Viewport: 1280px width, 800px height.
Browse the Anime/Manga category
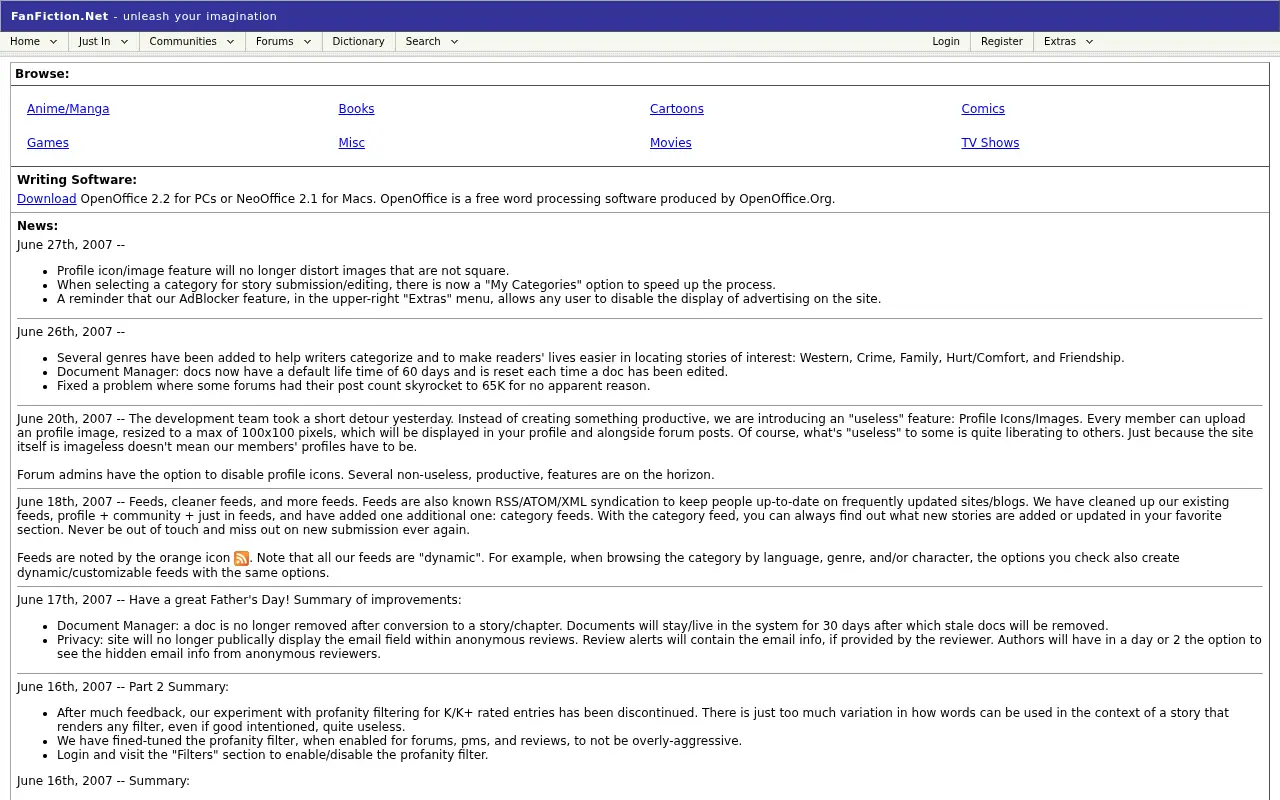[68, 109]
